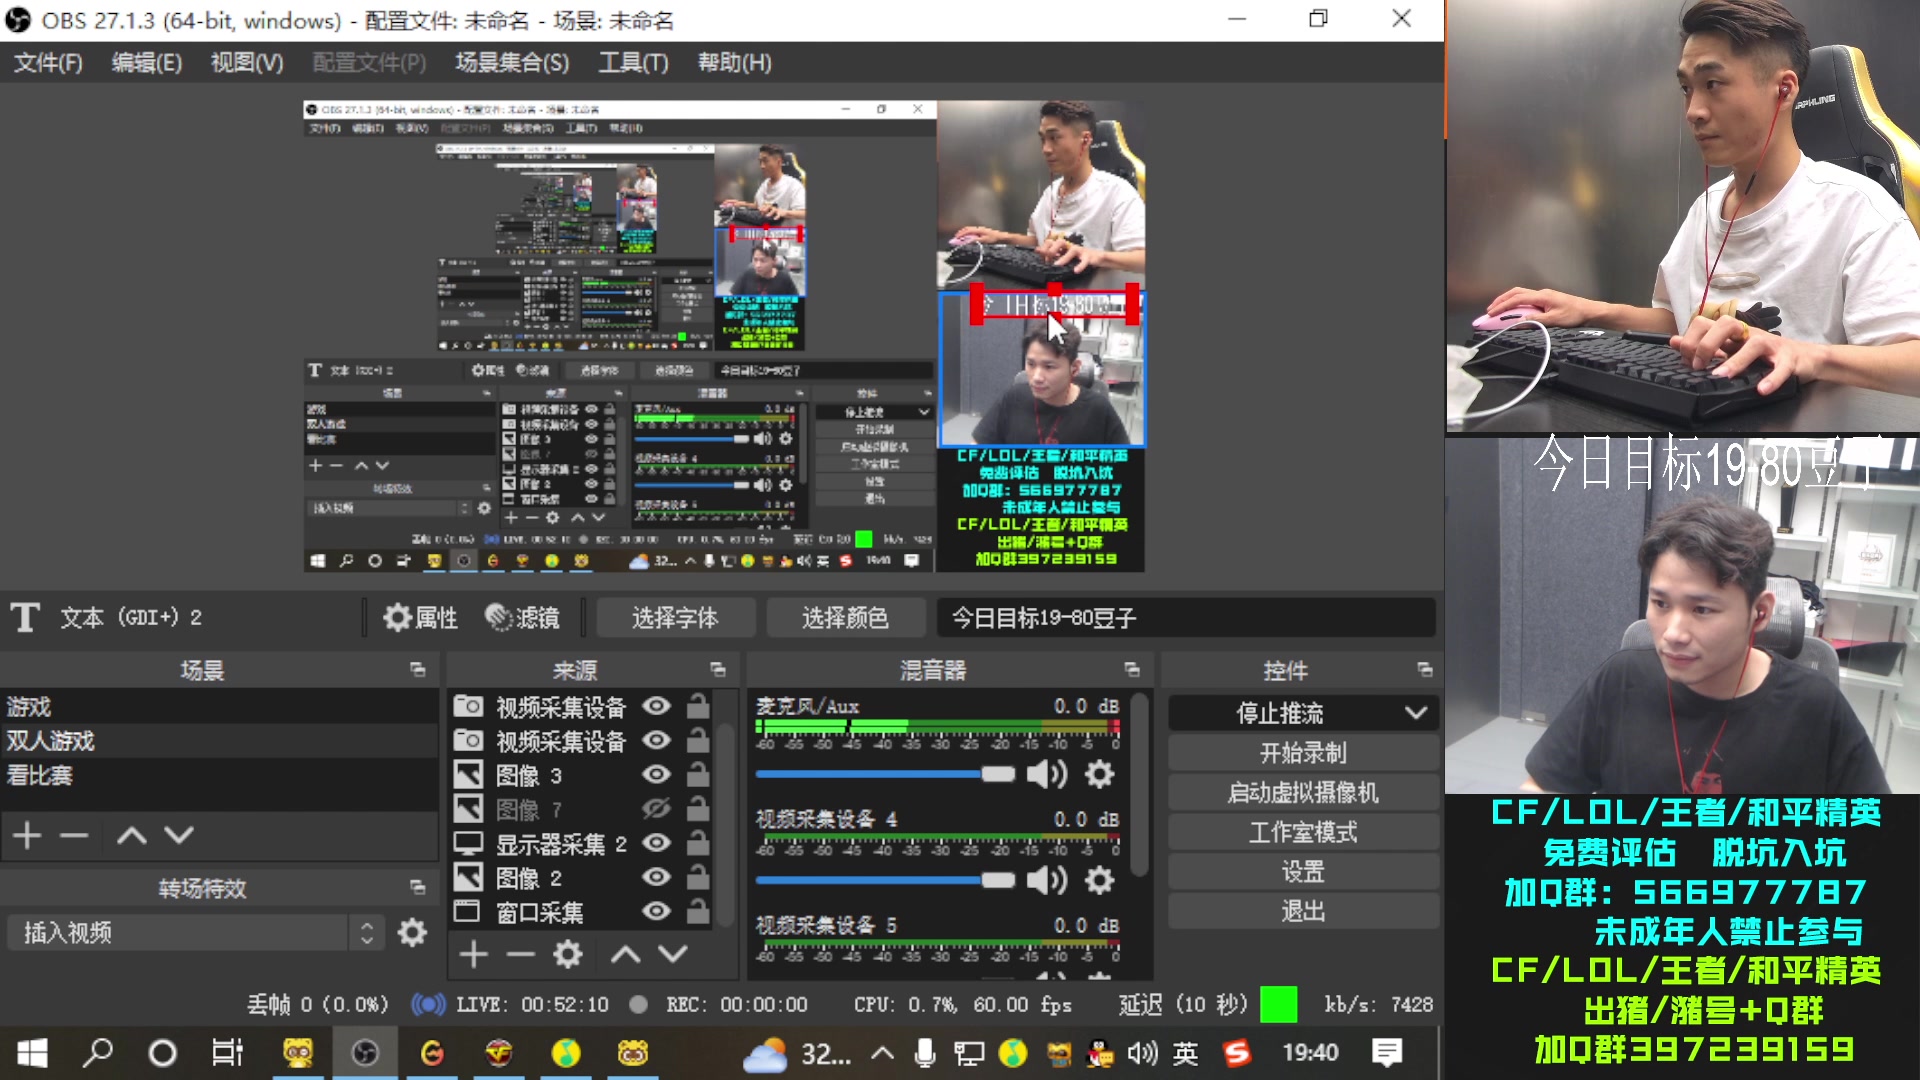Toggle visibility of first 视频采集设备 source
This screenshot has width=1920, height=1080.
656,706
